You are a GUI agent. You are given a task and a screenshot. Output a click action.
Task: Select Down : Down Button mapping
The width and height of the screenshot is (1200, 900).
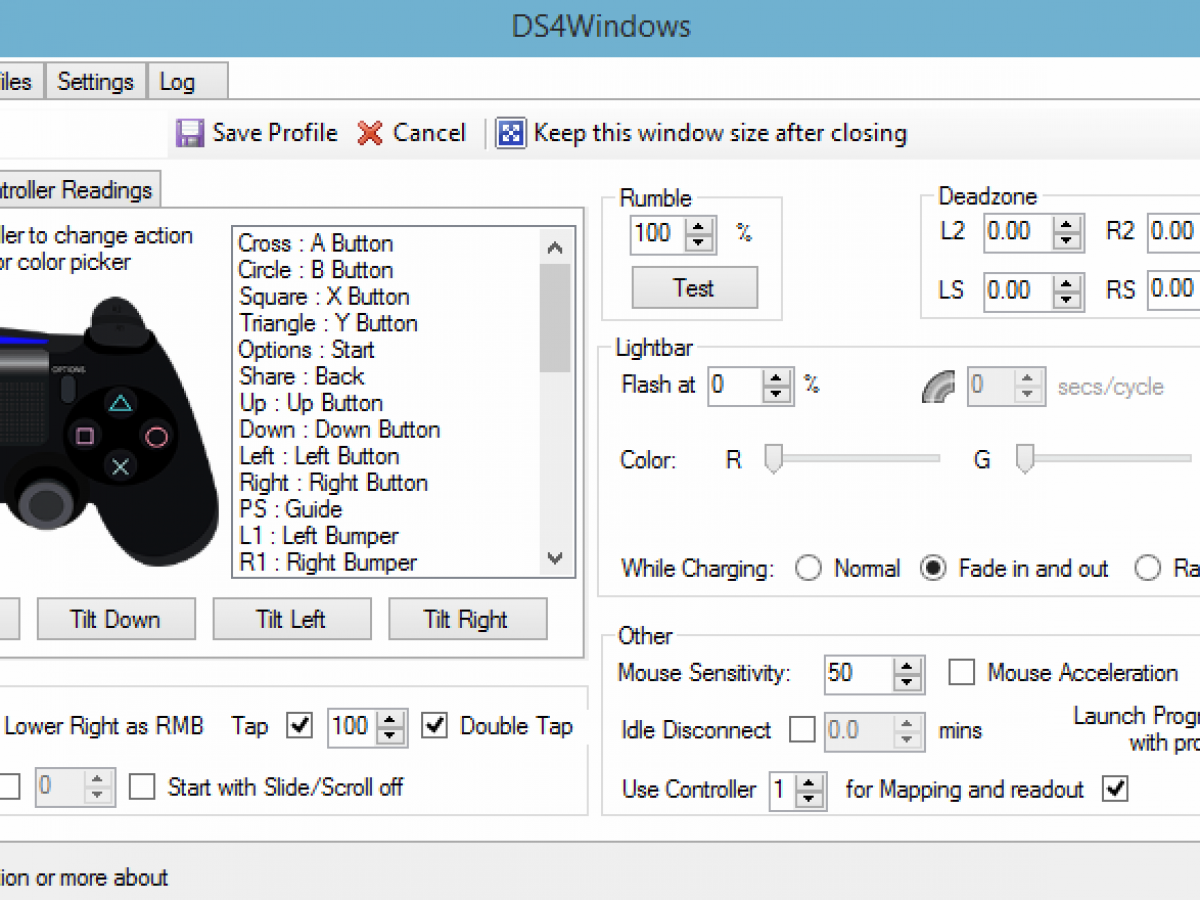[339, 430]
